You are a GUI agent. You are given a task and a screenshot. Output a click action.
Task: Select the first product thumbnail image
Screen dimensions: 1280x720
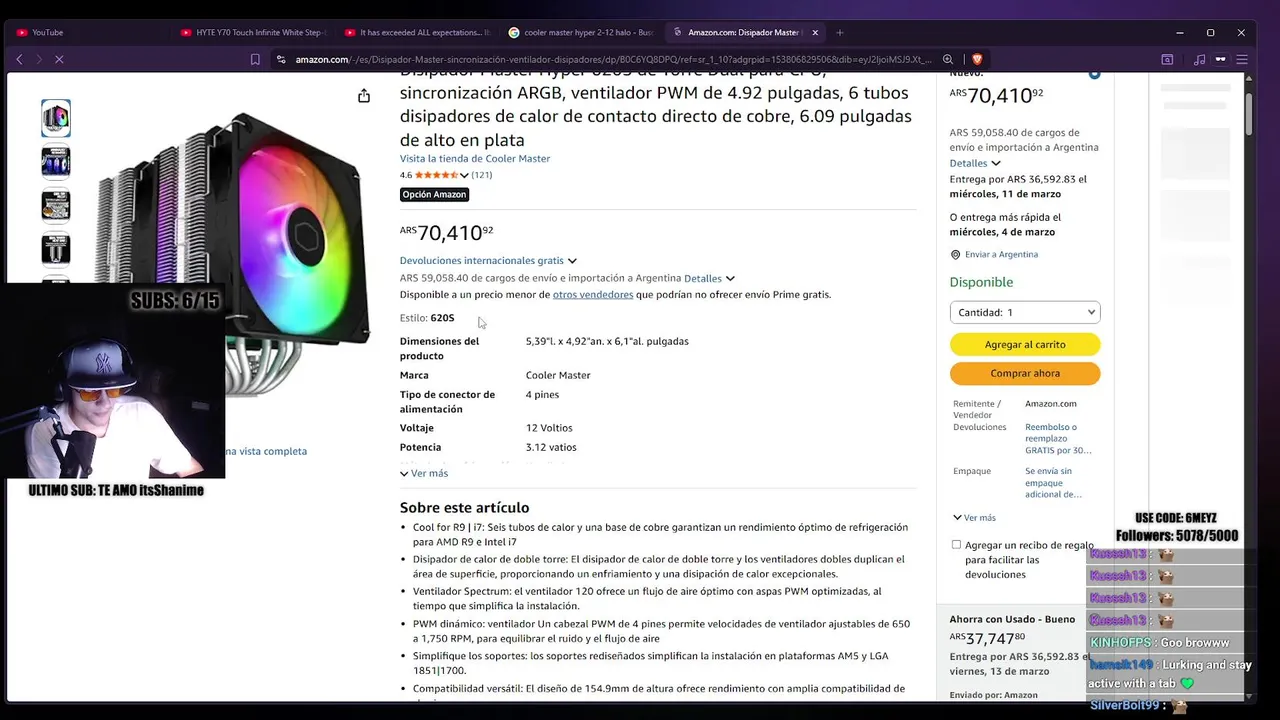point(56,118)
